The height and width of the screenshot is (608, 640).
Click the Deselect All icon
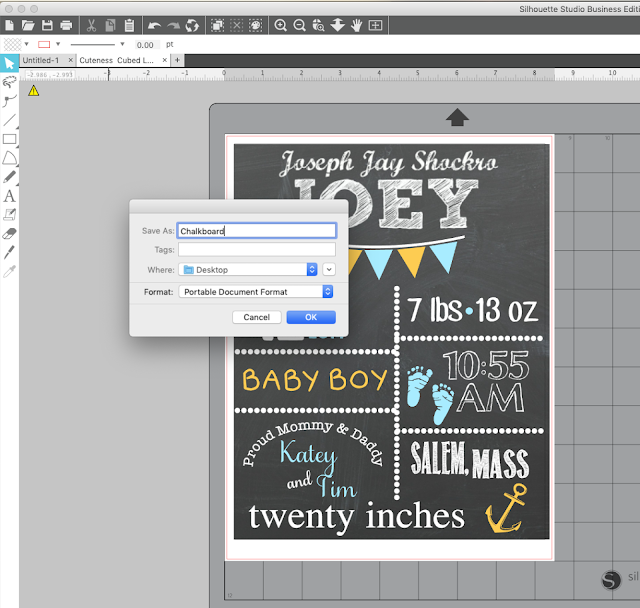(236, 25)
